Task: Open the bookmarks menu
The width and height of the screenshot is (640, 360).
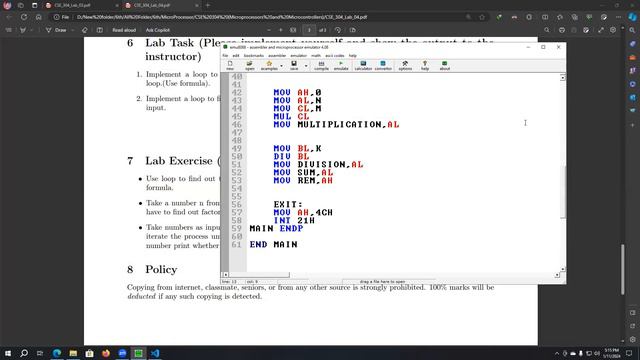Action: point(254,56)
